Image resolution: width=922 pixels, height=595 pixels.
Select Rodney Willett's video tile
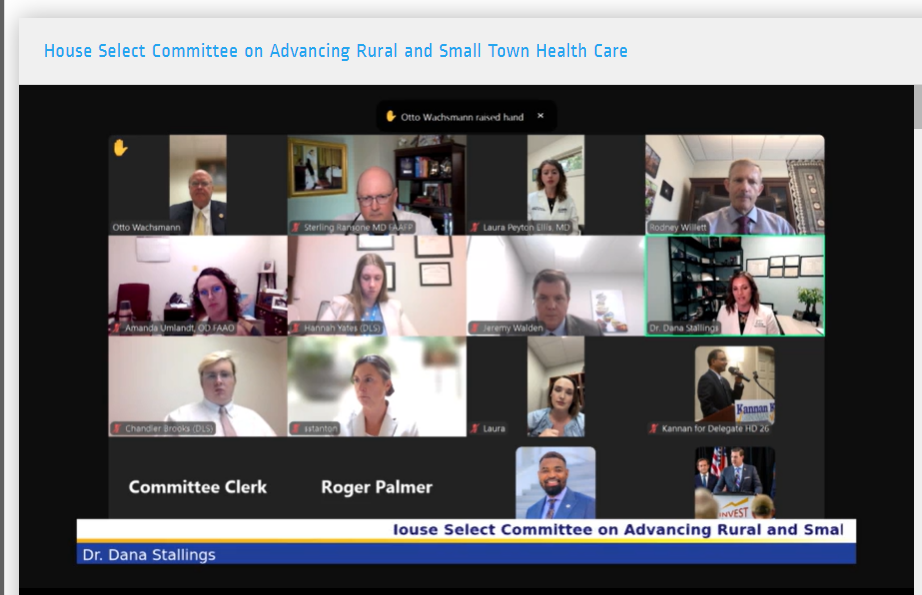pyautogui.click(x=734, y=185)
